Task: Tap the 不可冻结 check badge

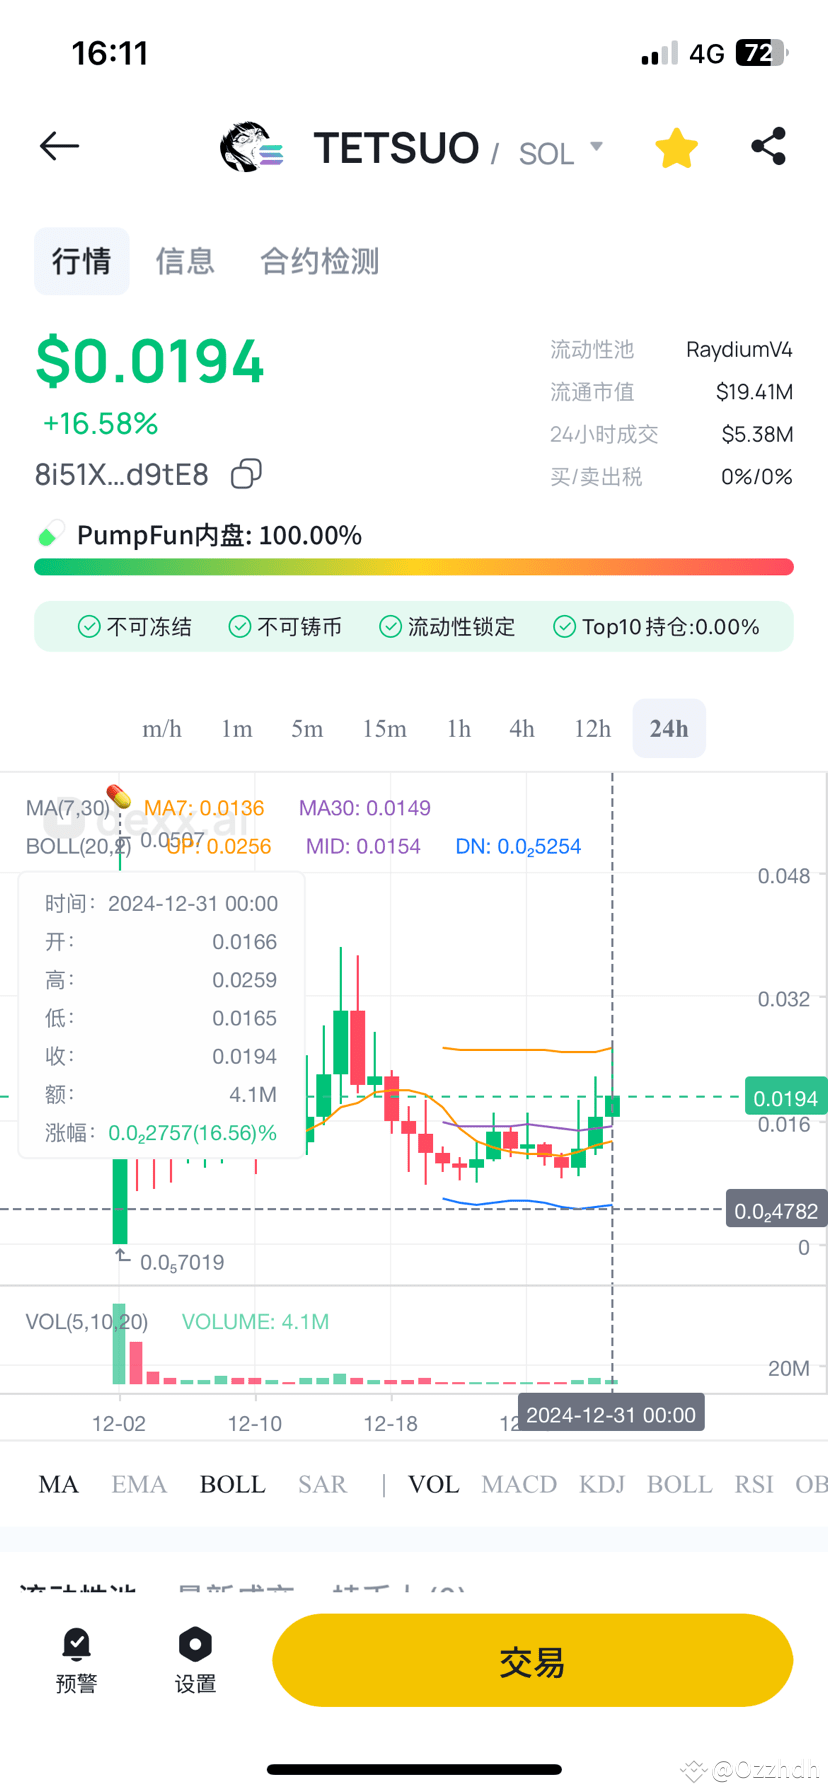Action: [134, 627]
